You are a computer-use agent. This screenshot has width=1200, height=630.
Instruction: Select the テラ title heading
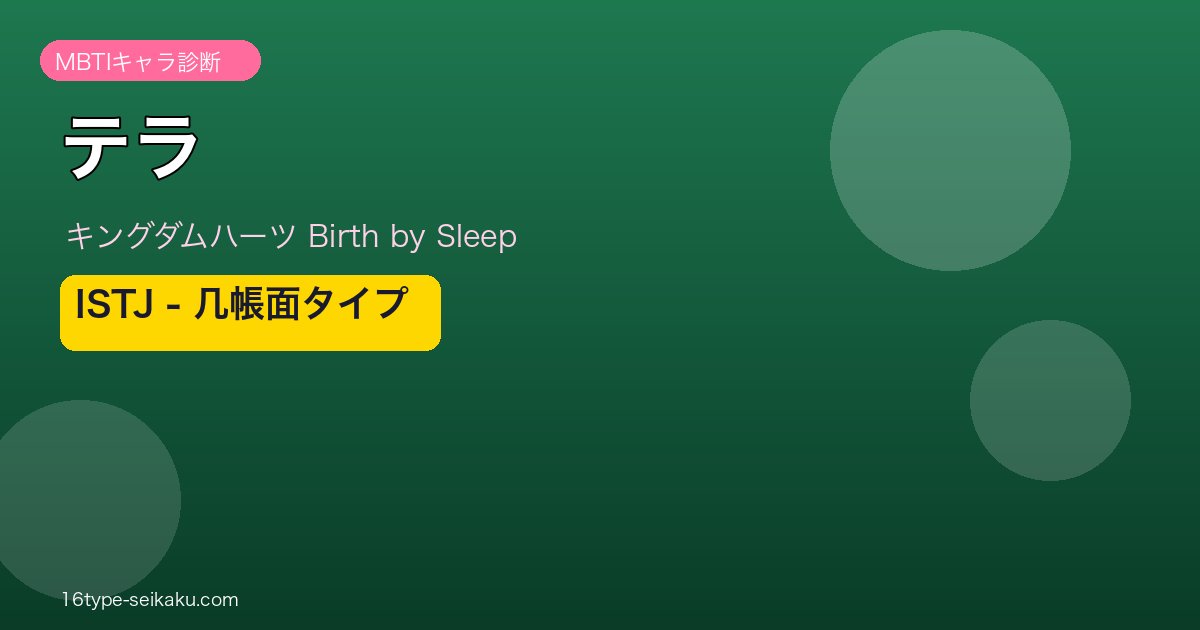[132, 146]
